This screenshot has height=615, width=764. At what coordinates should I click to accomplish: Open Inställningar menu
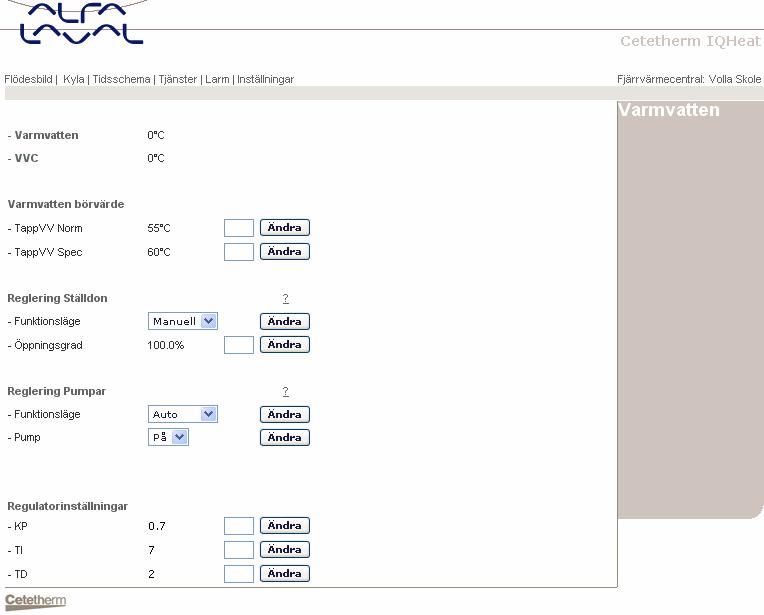[x=266, y=79]
